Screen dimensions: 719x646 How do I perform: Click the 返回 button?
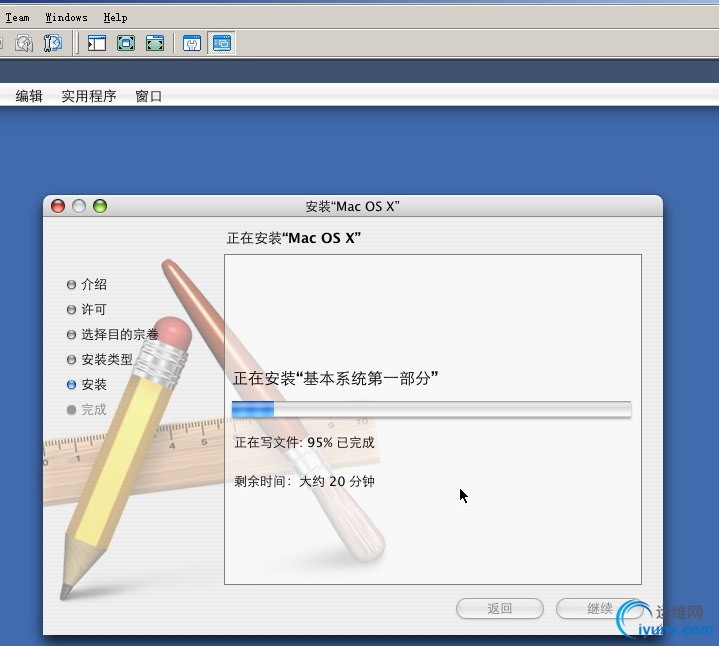click(x=500, y=608)
